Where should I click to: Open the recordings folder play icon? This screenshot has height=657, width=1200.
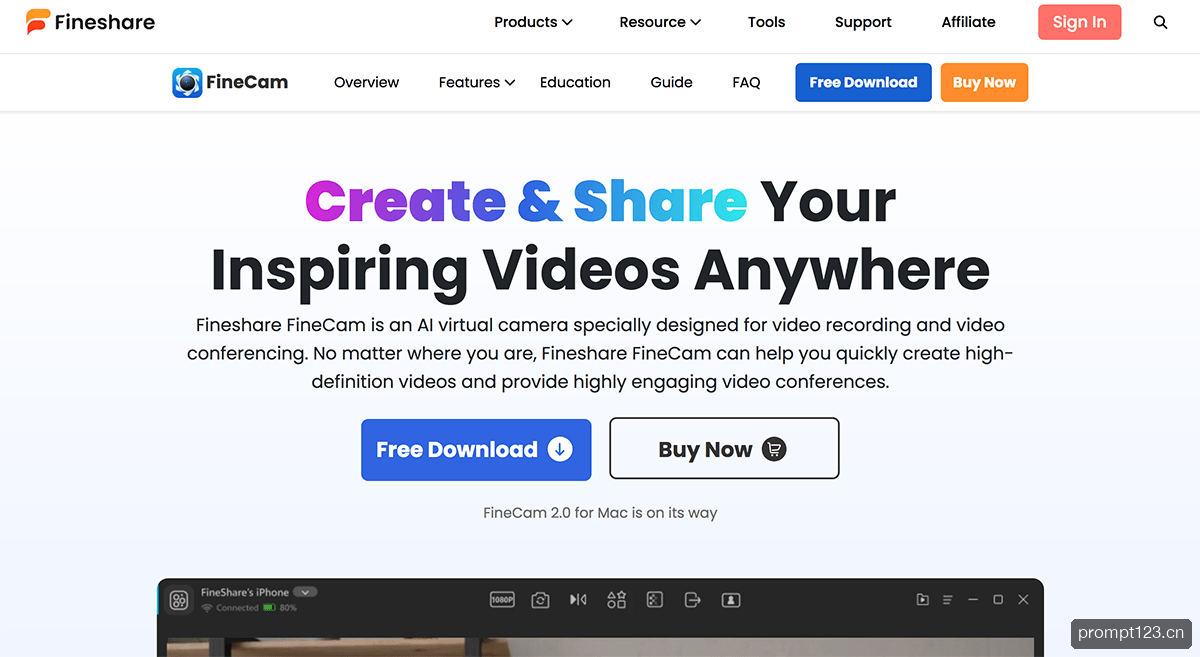pyautogui.click(x=922, y=600)
